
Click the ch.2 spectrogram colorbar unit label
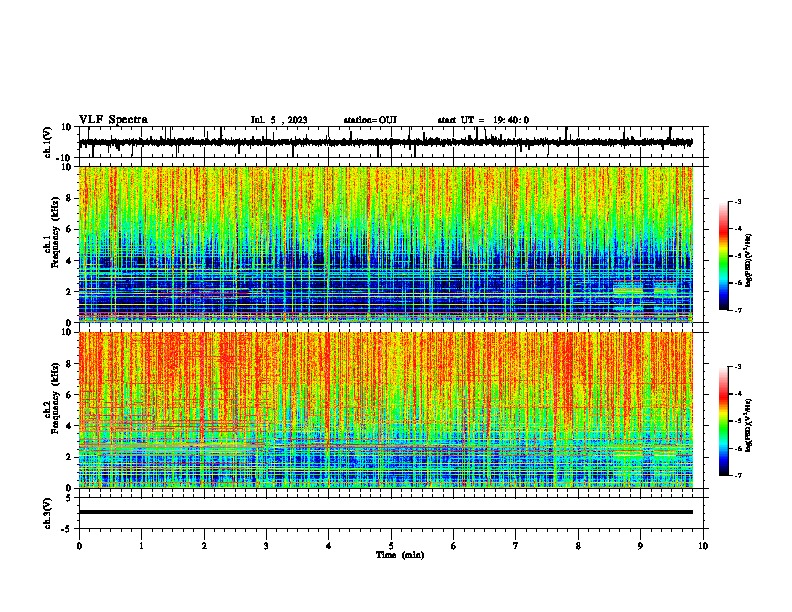pyautogui.click(x=748, y=425)
